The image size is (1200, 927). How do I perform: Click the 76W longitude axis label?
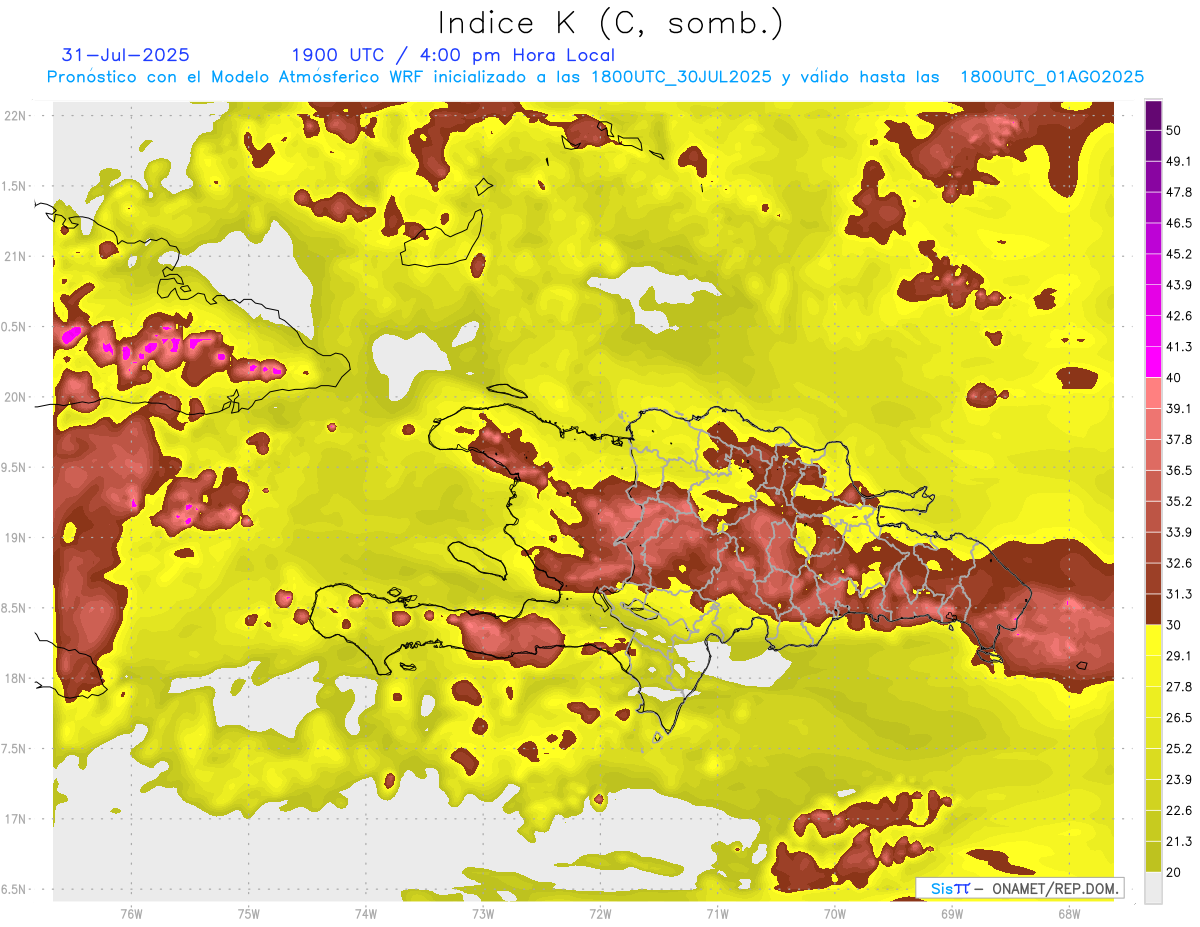click(x=131, y=913)
